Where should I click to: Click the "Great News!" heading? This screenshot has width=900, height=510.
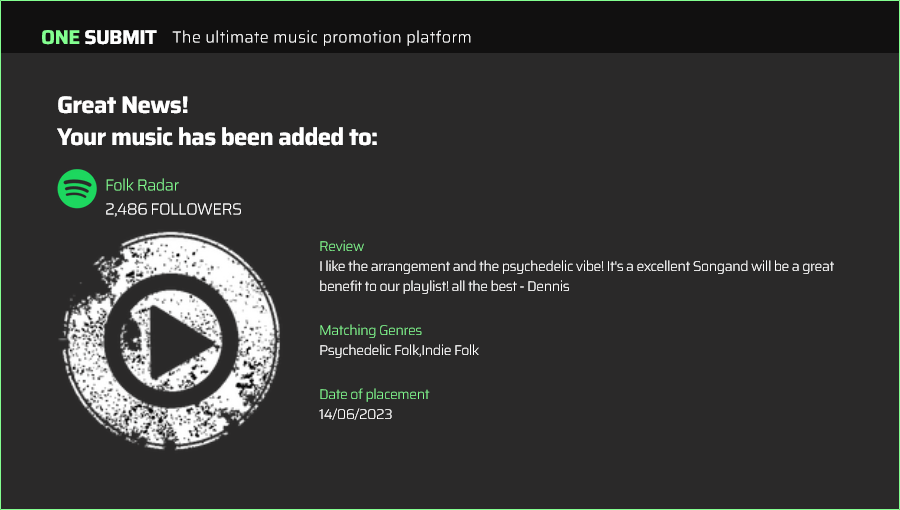click(123, 105)
